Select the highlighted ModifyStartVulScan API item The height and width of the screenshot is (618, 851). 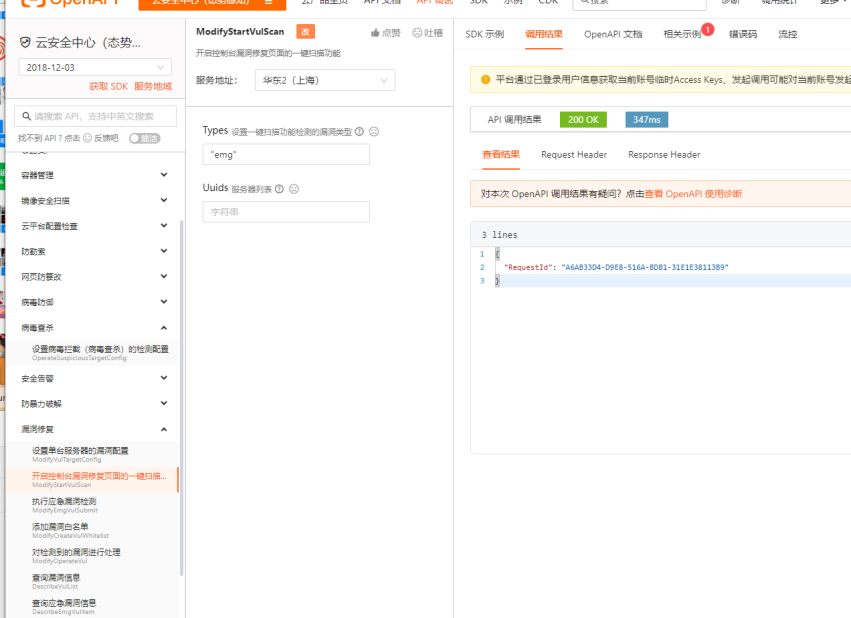[x=92, y=480]
